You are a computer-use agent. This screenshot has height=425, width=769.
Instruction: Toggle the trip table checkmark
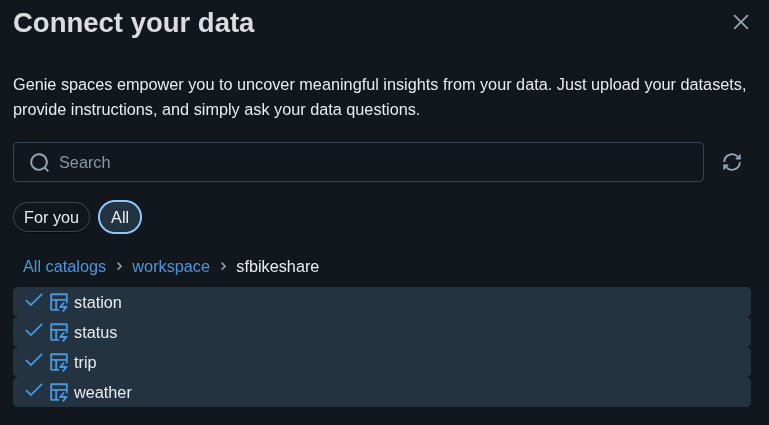(x=34, y=361)
